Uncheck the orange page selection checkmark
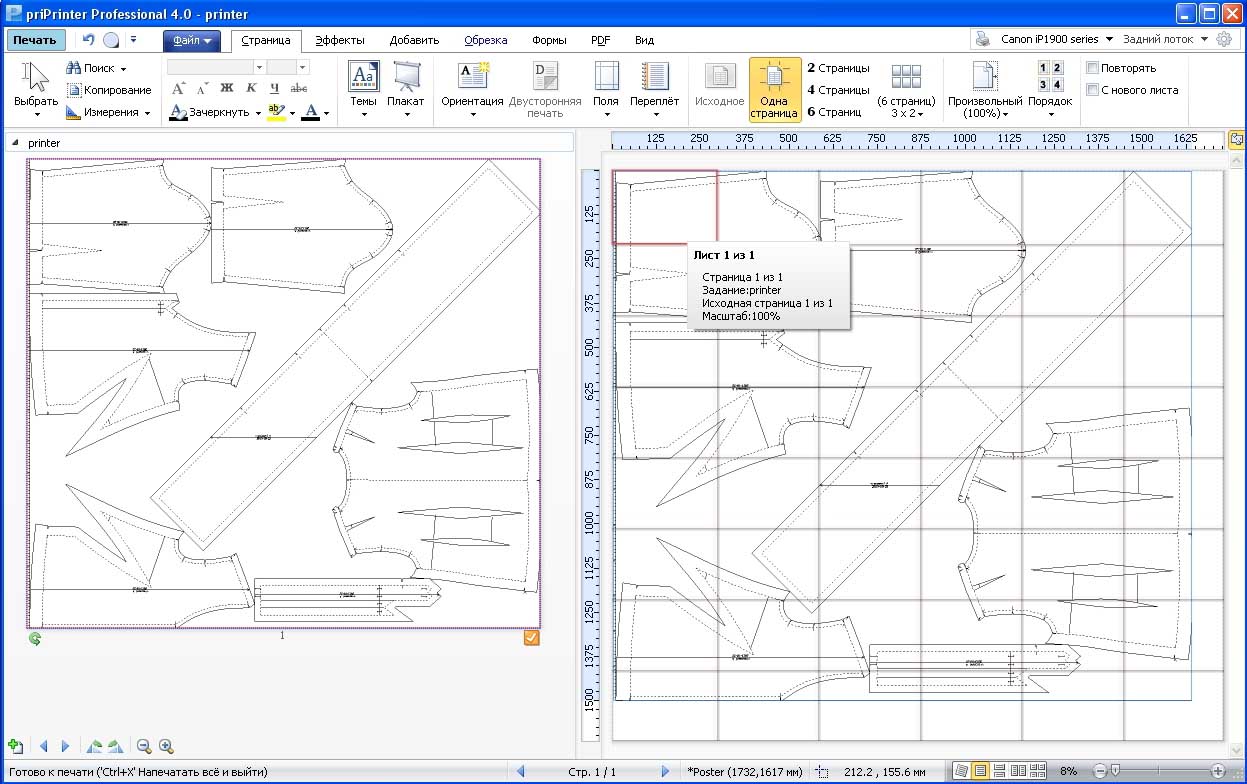Screen dimensions: 1247x784 (x=532, y=638)
